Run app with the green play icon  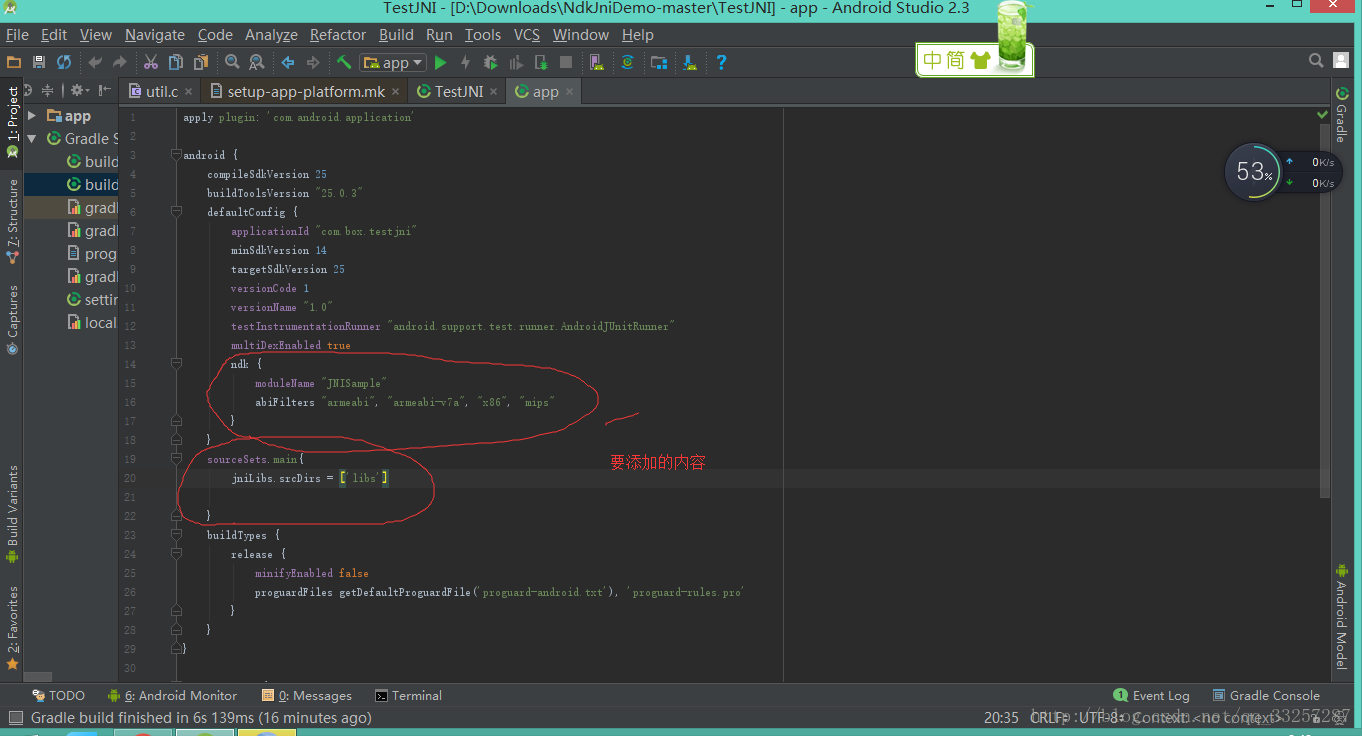[x=441, y=62]
